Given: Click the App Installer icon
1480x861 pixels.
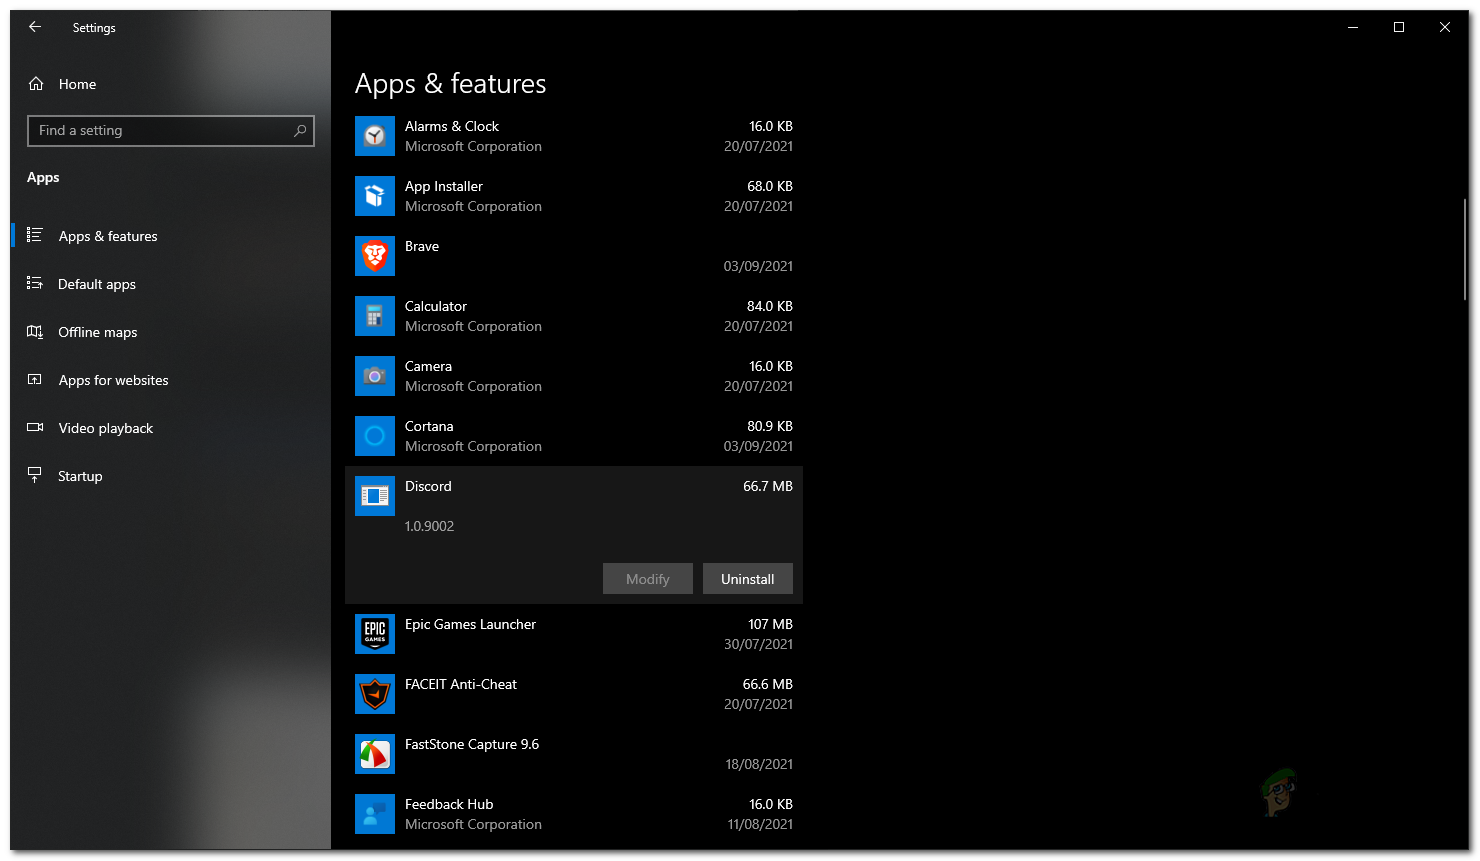Looking at the screenshot, I should pyautogui.click(x=375, y=196).
